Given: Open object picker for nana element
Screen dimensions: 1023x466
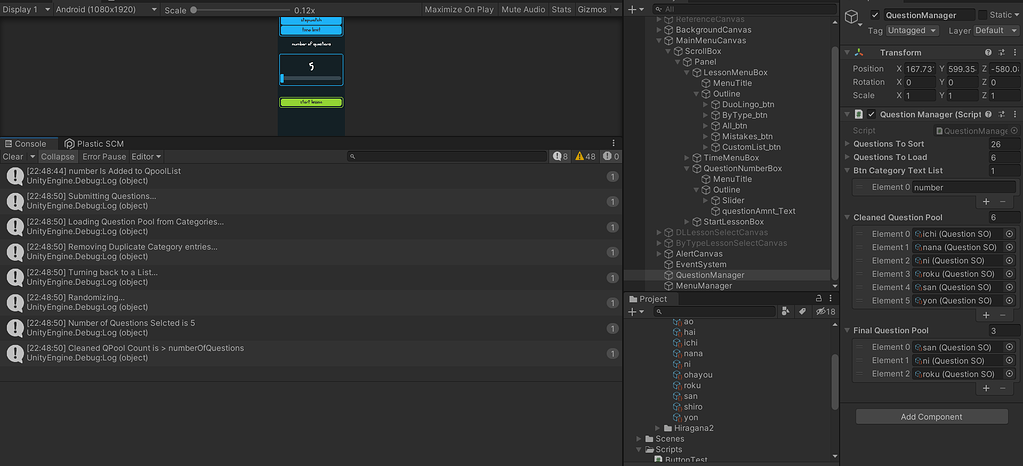Looking at the screenshot, I should click(1009, 247).
